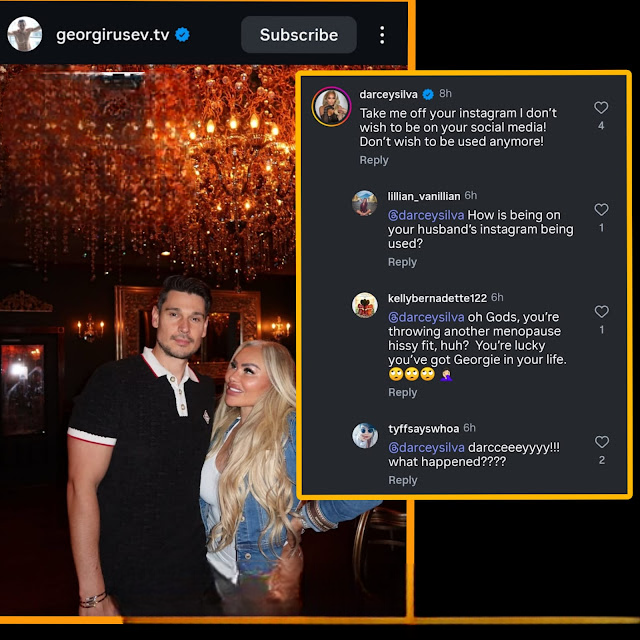The image size is (640, 640).
Task: Open the georgirusev.tv username link
Action: click(x=113, y=35)
